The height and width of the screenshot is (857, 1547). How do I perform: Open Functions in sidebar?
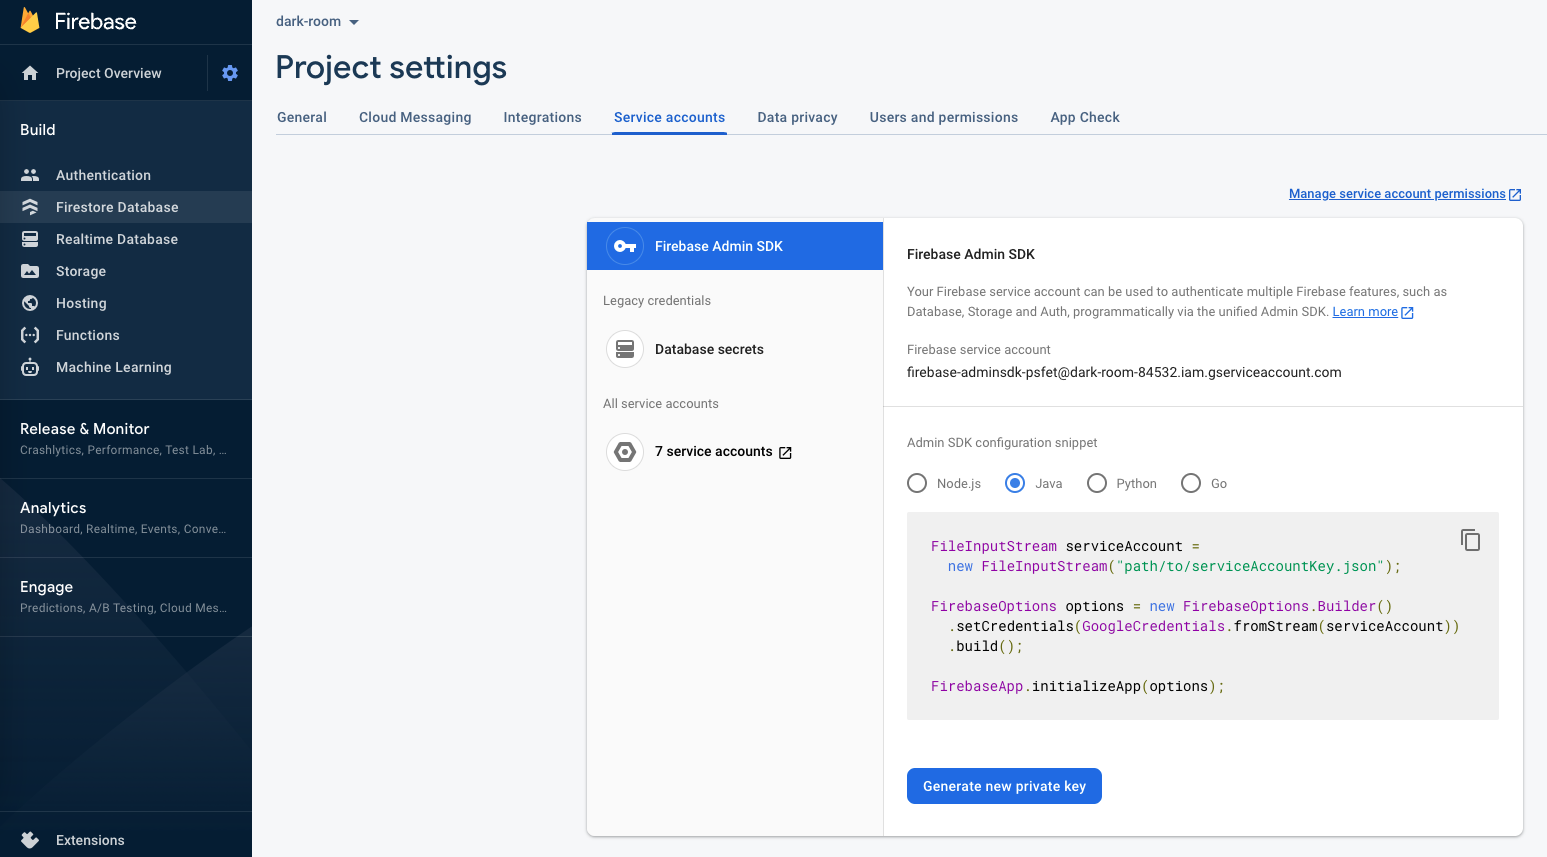126,335
